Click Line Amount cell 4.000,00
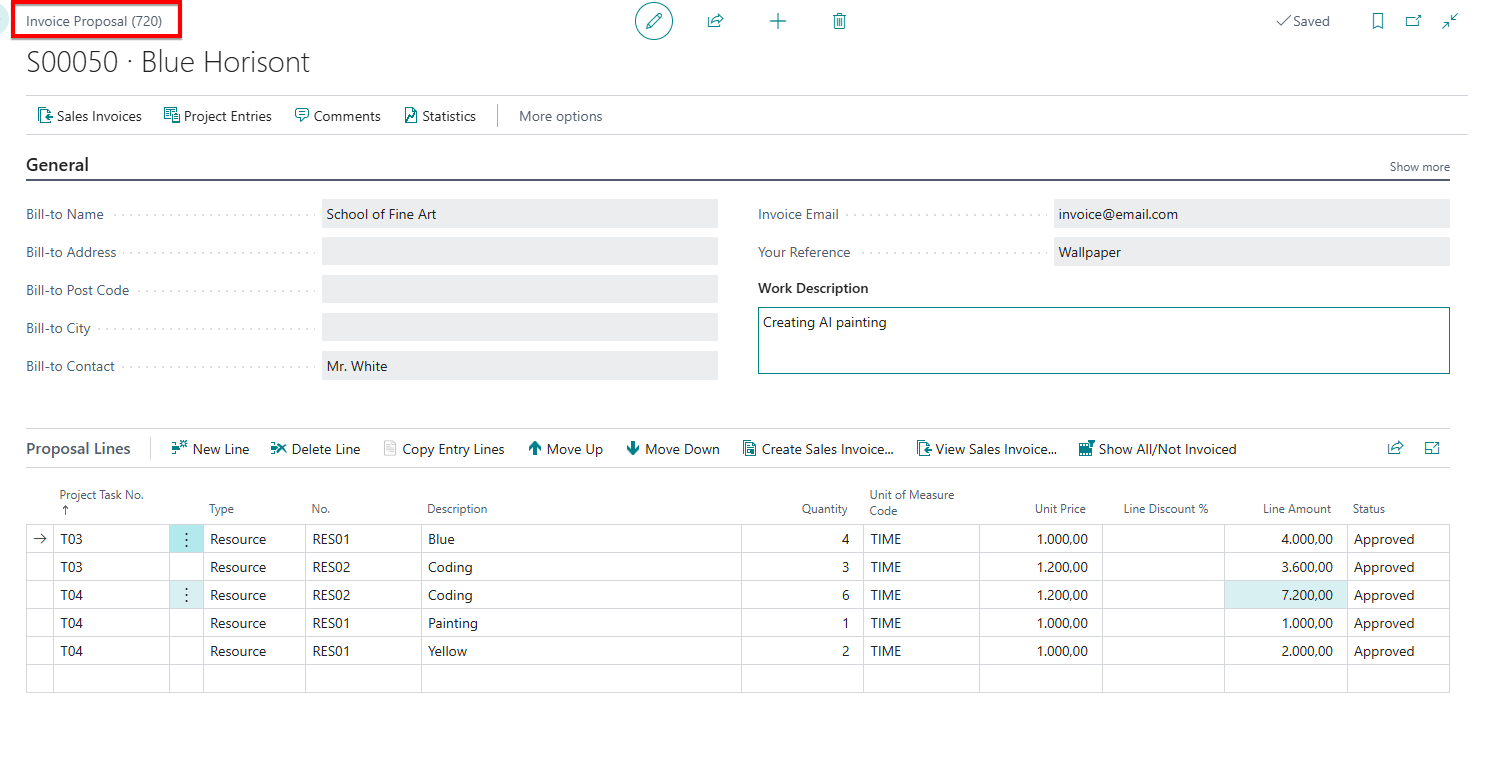1505x778 pixels. point(1286,539)
